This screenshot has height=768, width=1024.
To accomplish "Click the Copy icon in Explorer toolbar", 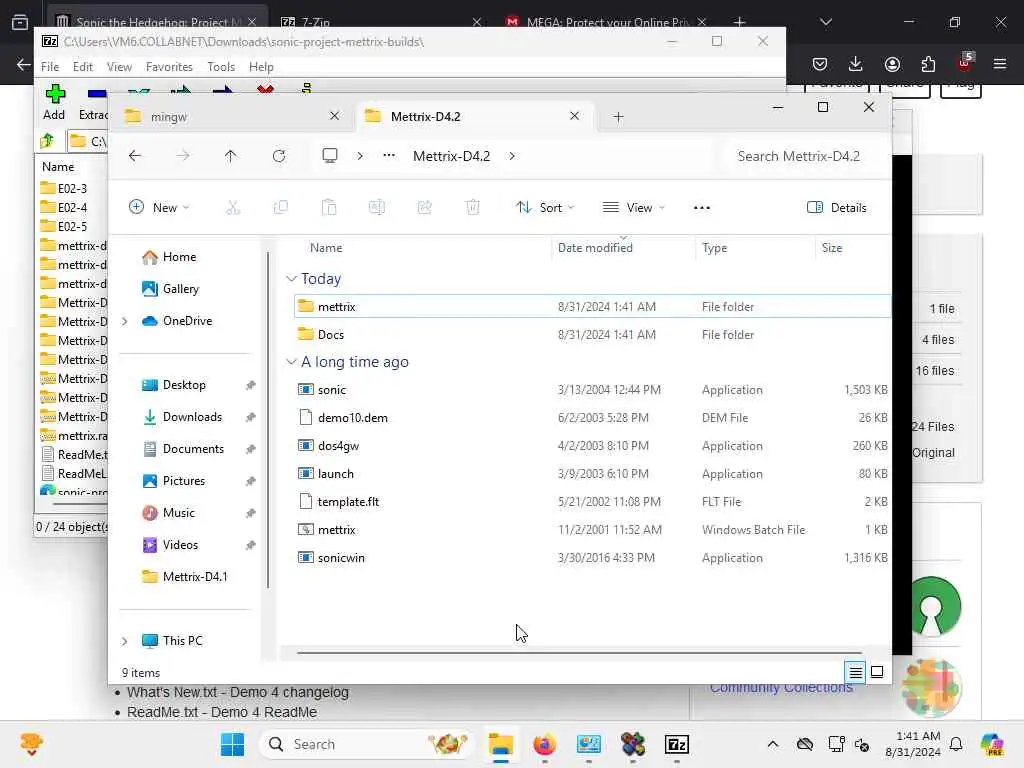I will click(281, 208).
